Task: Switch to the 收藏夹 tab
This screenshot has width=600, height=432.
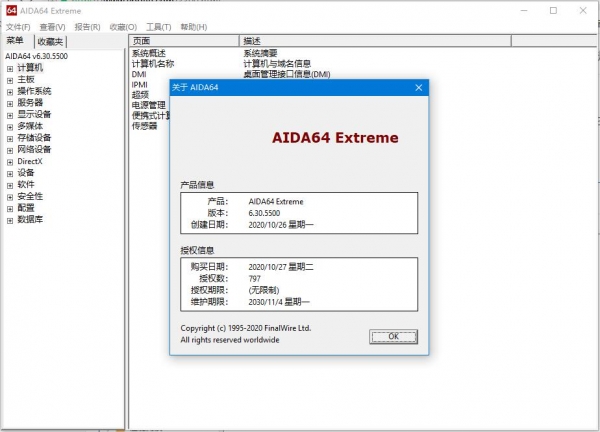Action: point(50,41)
